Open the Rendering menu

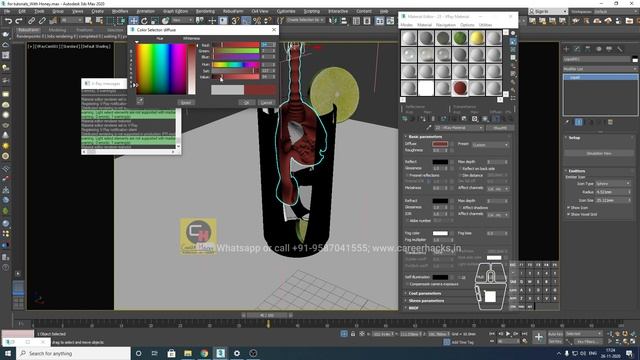click(x=205, y=11)
